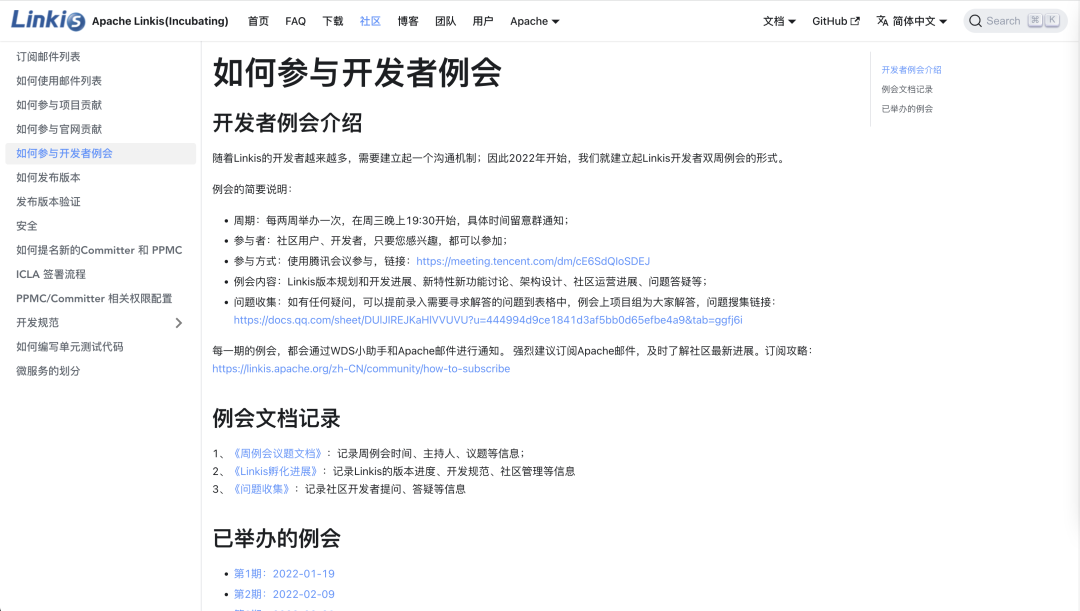Viewport: 1080px width, 611px height.
Task: Open the 文档 dropdown menu
Action: (779, 21)
